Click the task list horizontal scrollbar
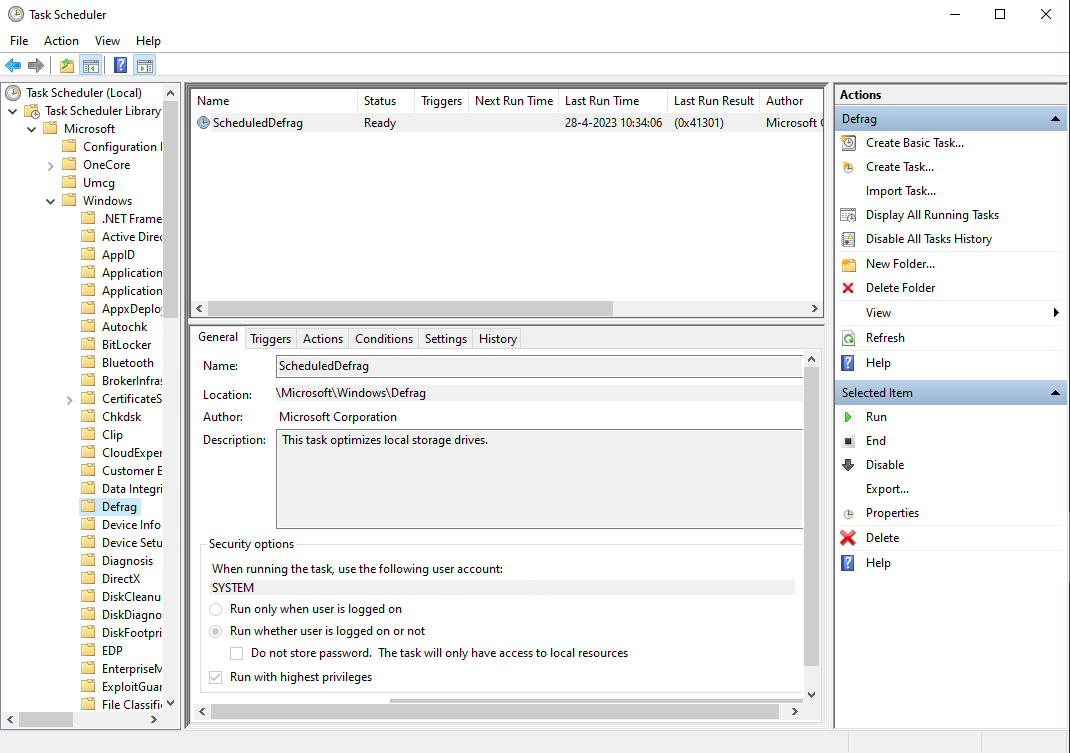Image resolution: width=1070 pixels, height=753 pixels. pyautogui.click(x=410, y=309)
